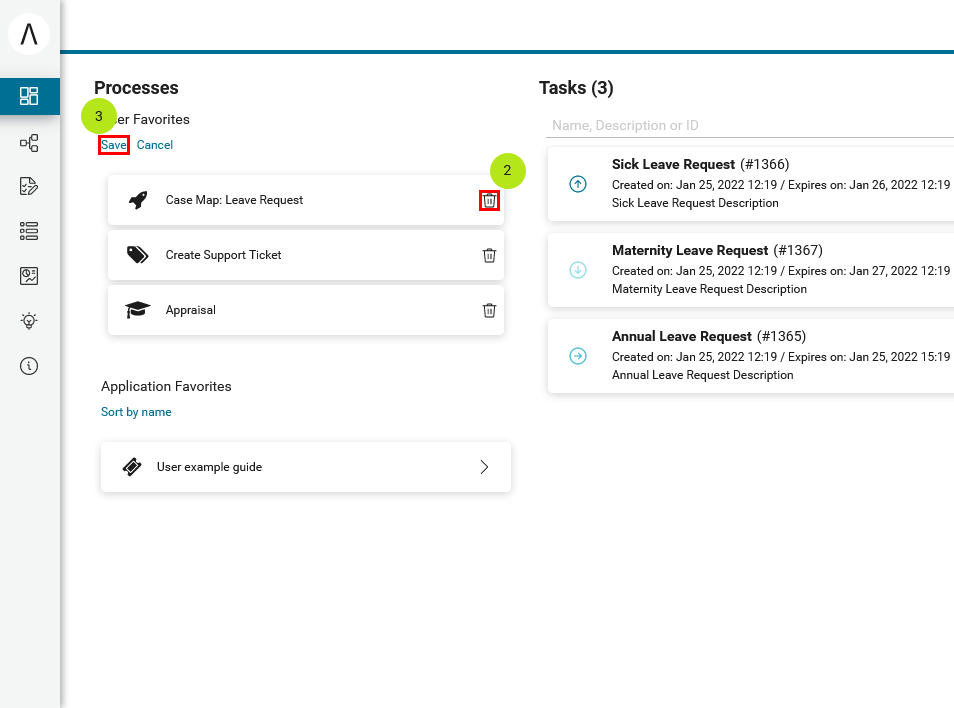
Task: Open the Tasks sidebar icon
Action: (29, 186)
